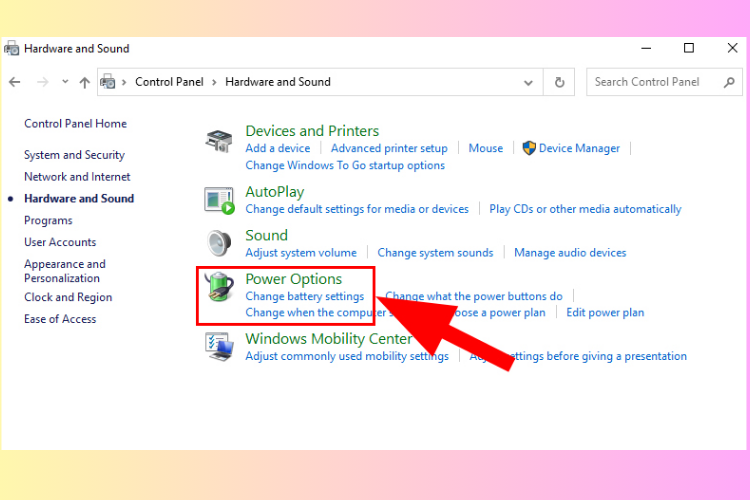
Task: Open AutoPlay heading link
Action: (275, 192)
